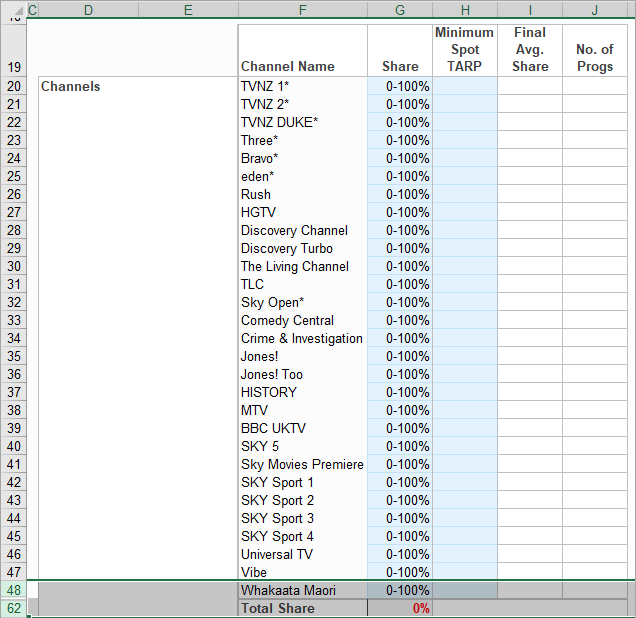Select column E header
636x618 pixels.
[x=188, y=9]
